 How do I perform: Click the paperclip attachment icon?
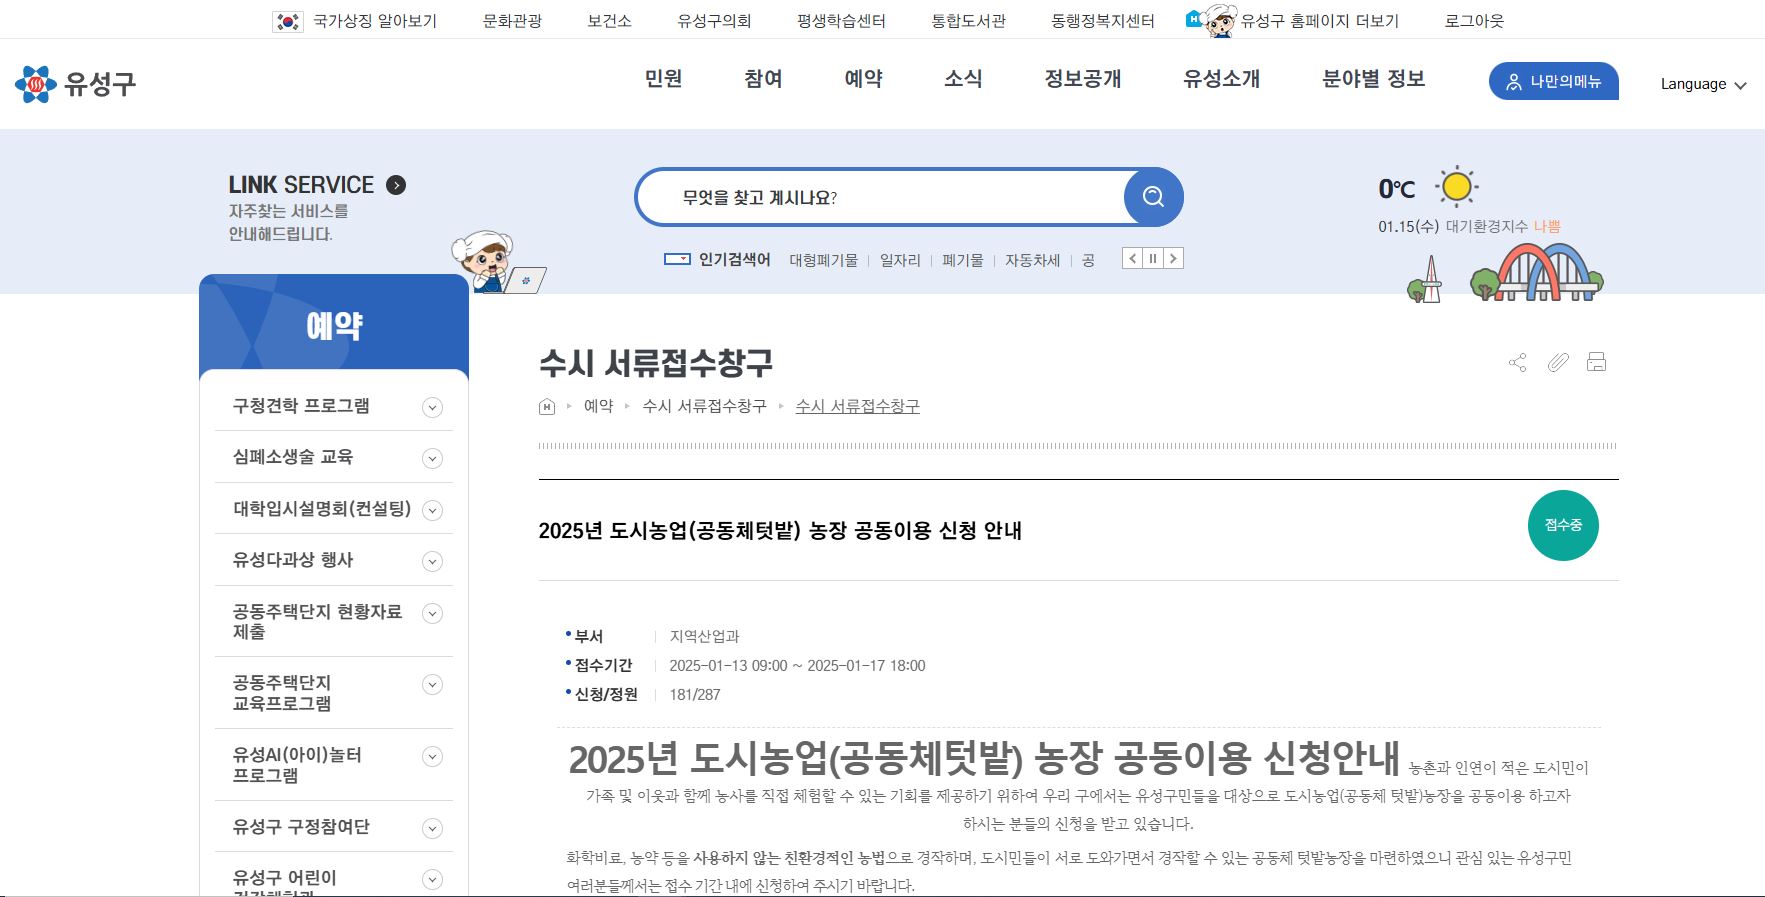tap(1557, 362)
